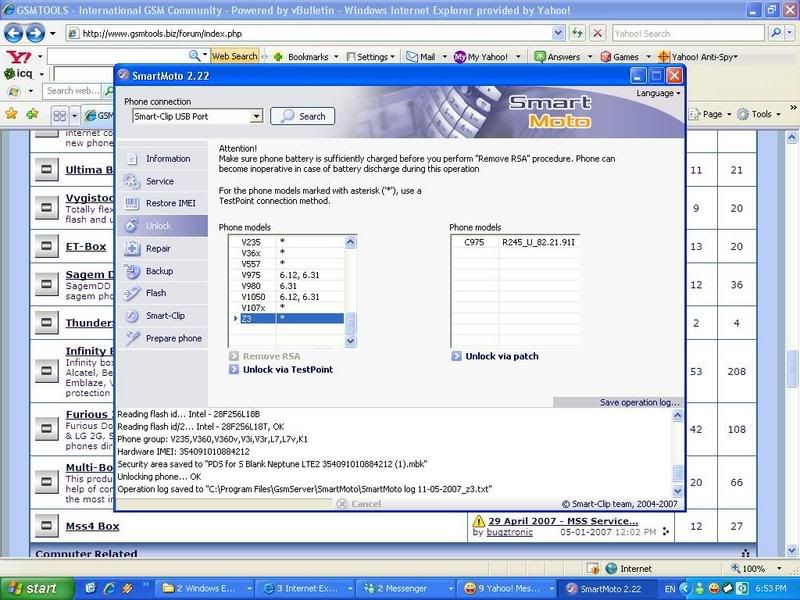Select the Z3 phone model row

286,319
